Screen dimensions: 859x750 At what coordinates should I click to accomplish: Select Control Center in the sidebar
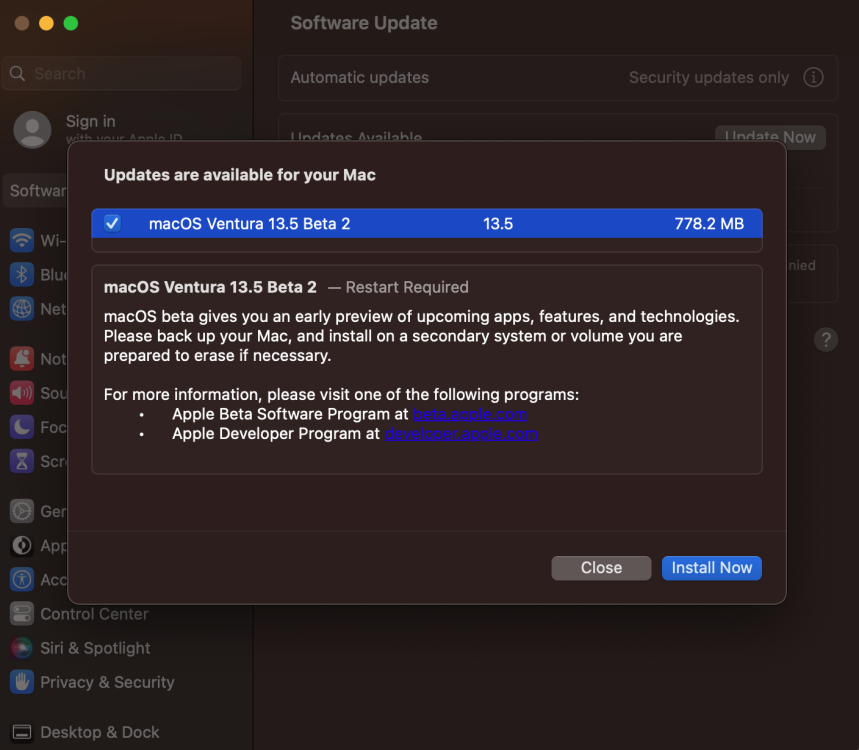(x=94, y=614)
